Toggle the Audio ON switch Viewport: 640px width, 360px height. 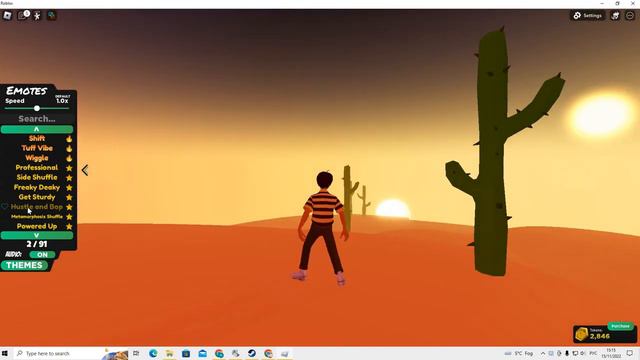[x=42, y=255]
